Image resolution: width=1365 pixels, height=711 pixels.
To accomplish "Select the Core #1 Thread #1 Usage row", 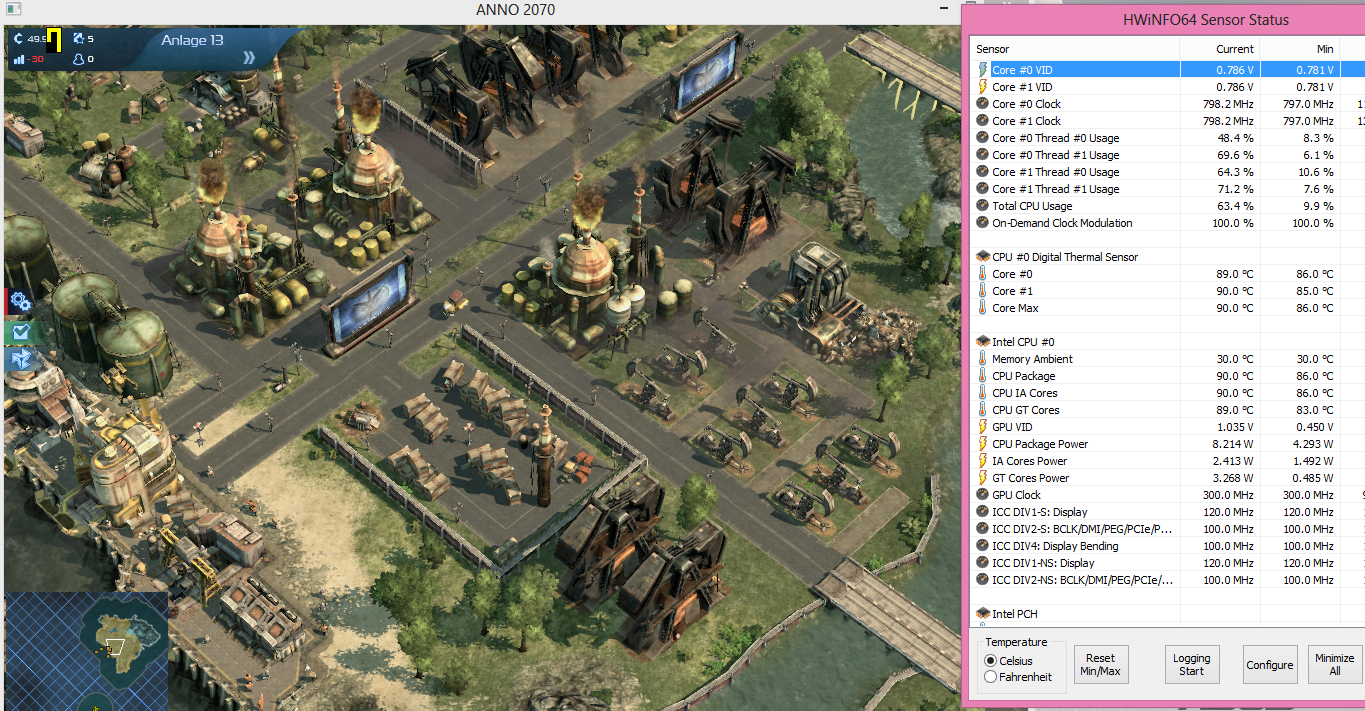I will pyautogui.click(x=1168, y=189).
